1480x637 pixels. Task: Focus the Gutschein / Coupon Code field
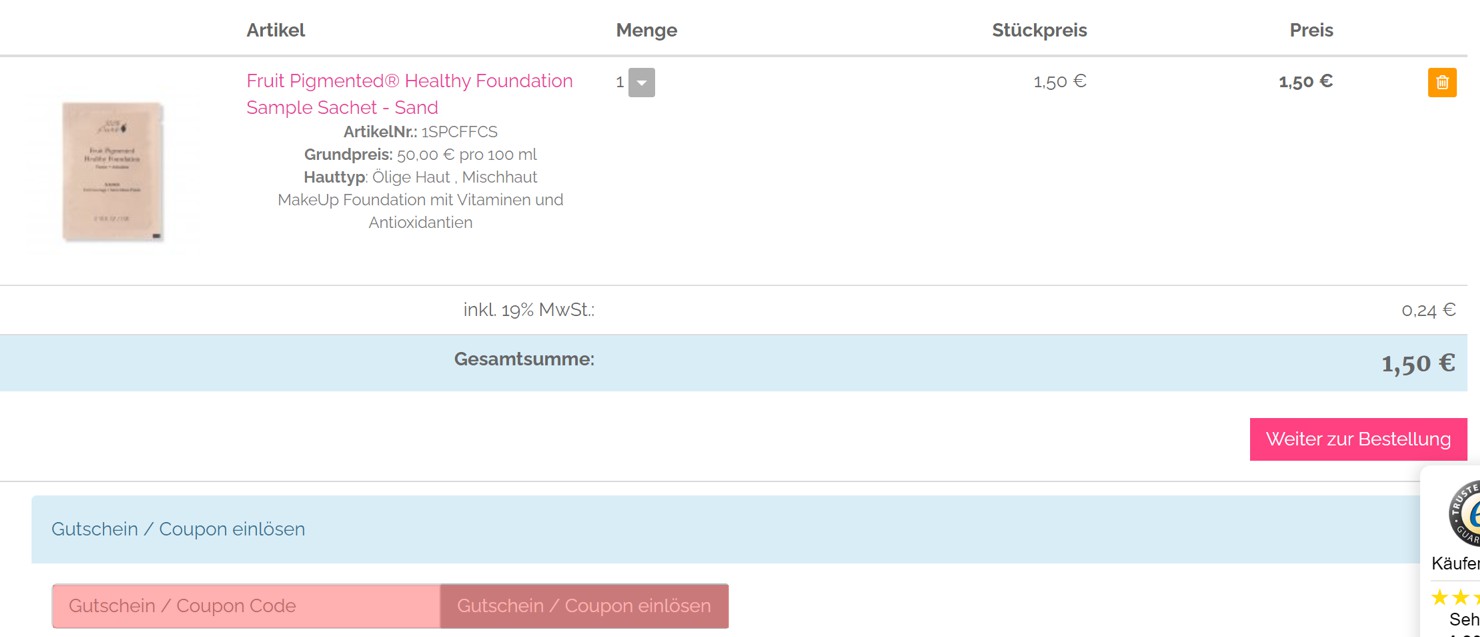click(x=246, y=606)
